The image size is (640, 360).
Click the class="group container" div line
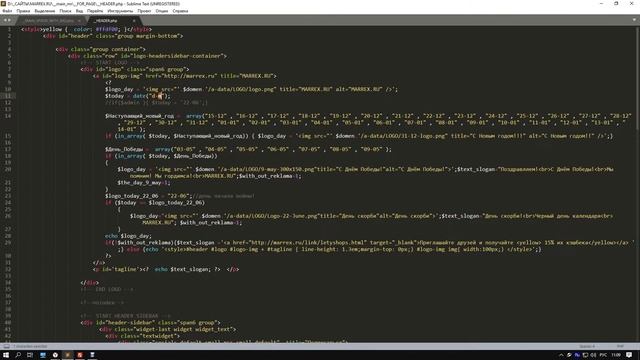click(100, 49)
